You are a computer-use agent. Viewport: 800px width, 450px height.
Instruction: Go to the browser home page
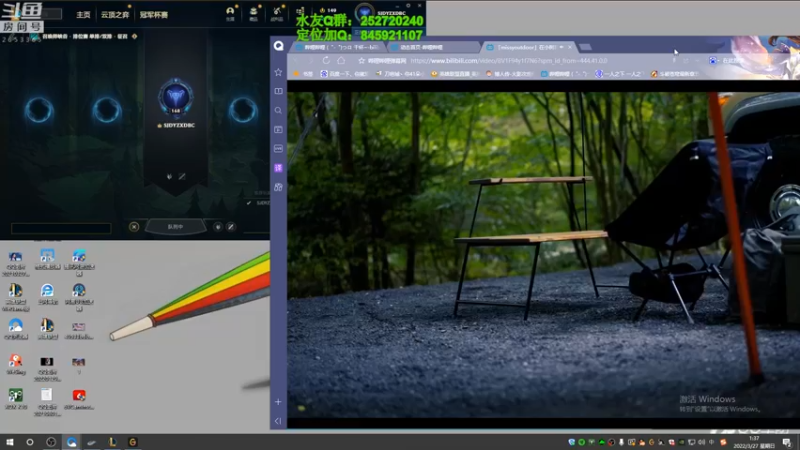[341, 60]
